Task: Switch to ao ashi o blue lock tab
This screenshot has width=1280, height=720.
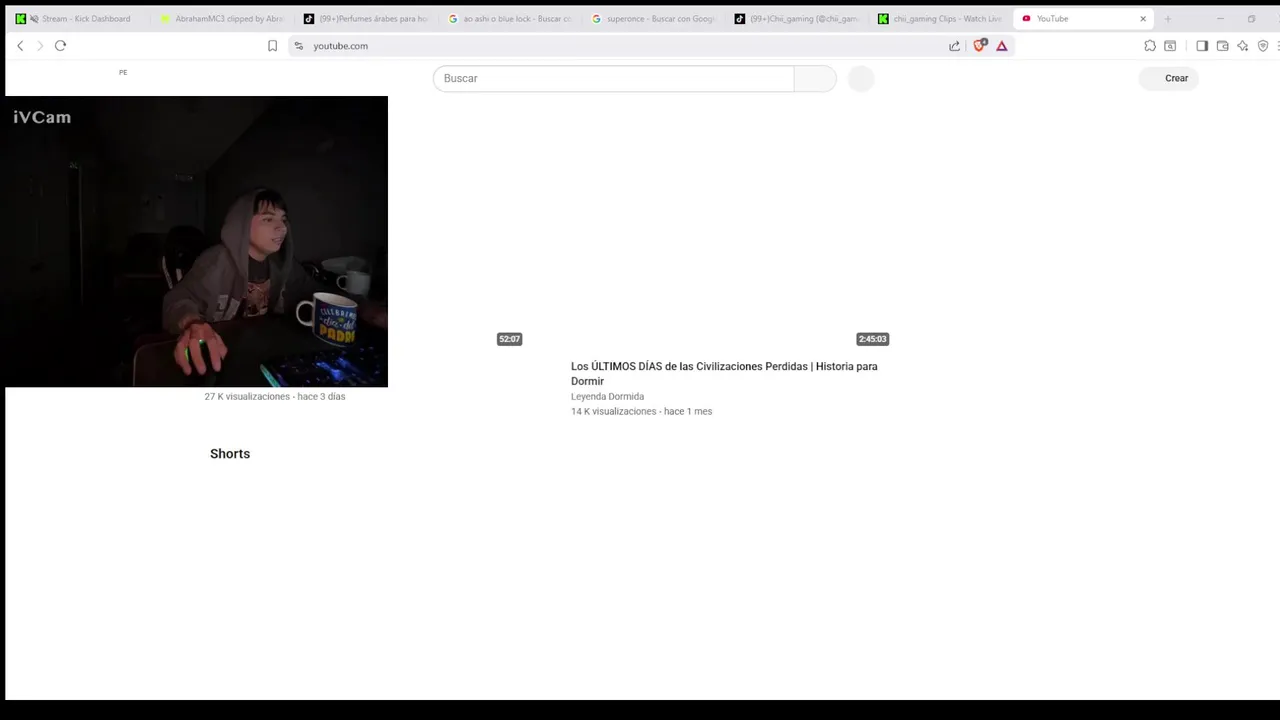Action: tap(510, 18)
